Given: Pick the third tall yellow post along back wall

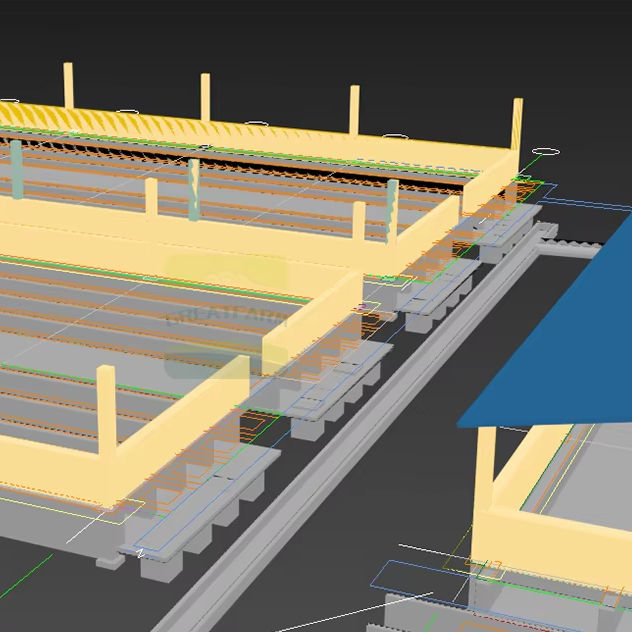Looking at the screenshot, I should tap(354, 108).
